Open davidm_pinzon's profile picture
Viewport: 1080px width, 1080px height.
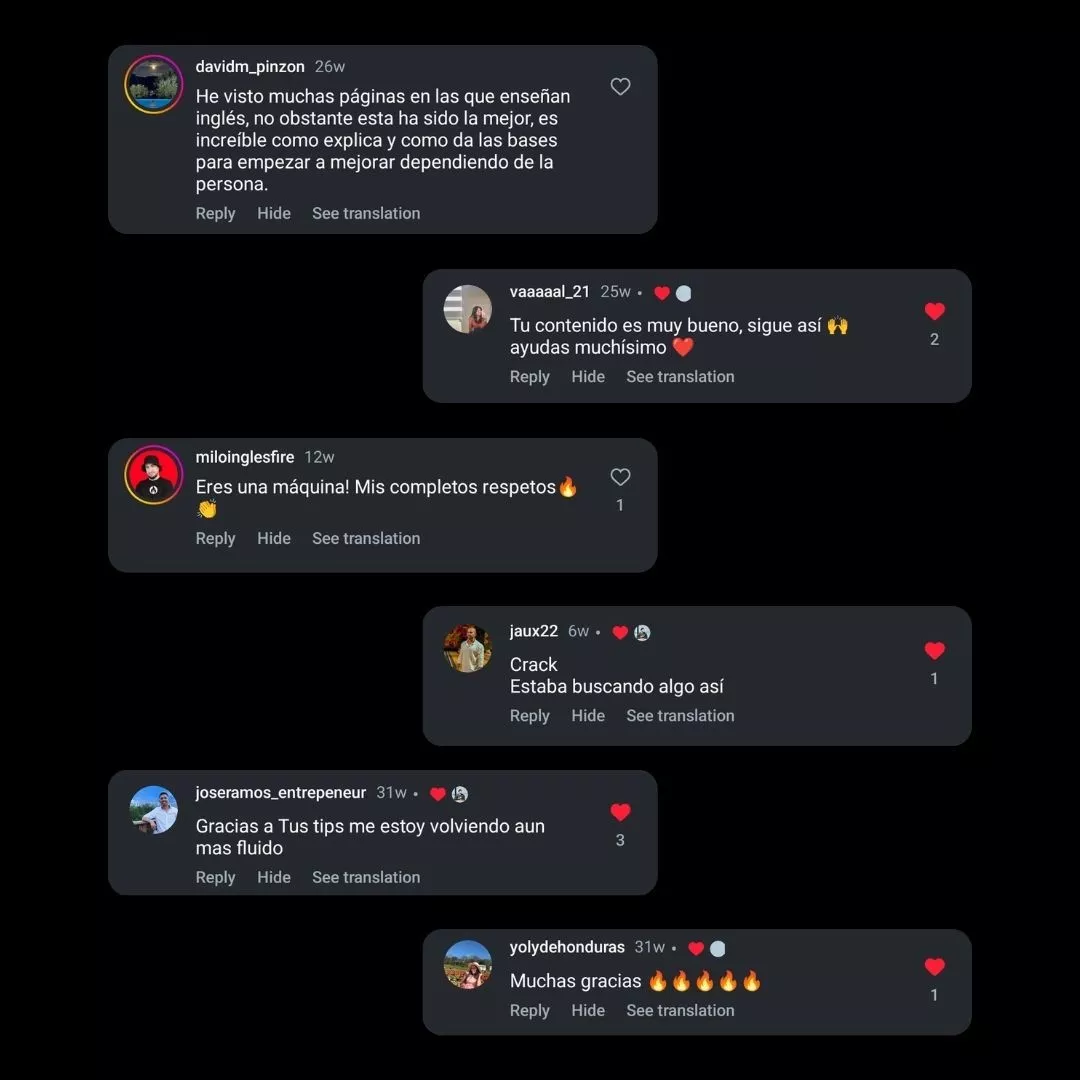point(154,84)
